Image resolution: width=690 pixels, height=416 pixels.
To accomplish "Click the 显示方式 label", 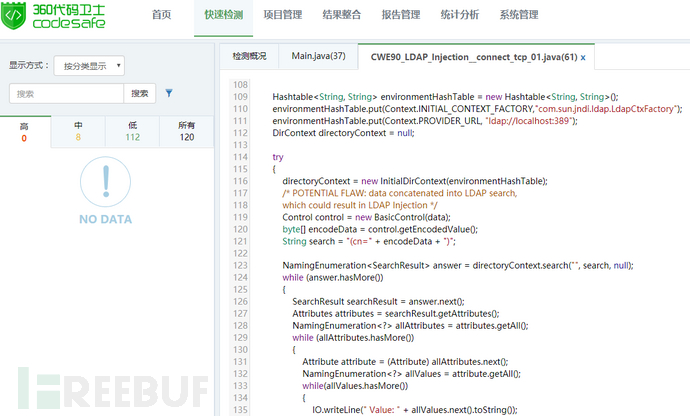I will pyautogui.click(x=29, y=65).
